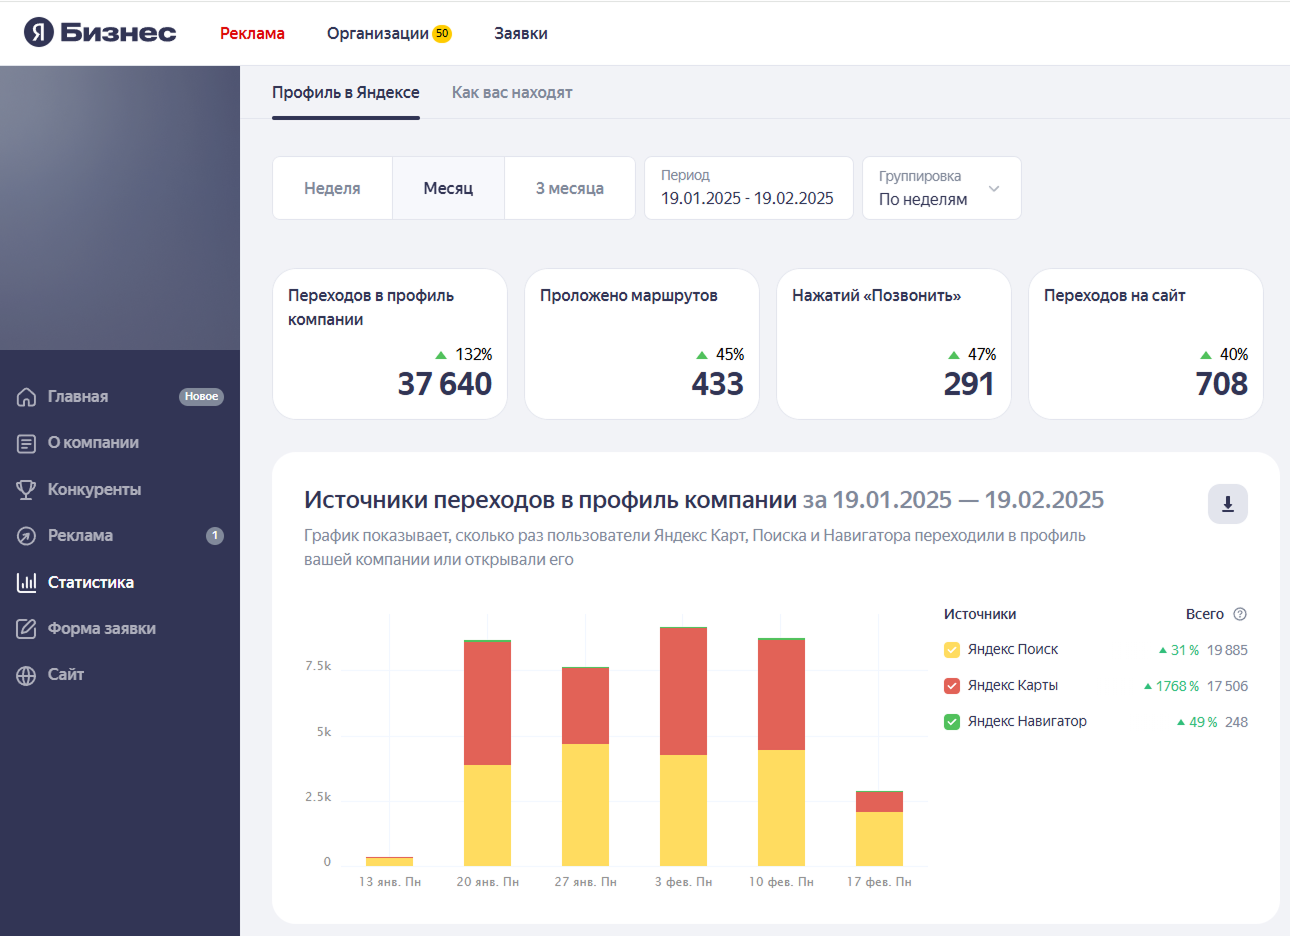This screenshot has width=1290, height=936.
Task: Click the 37 640 value
Action: 445,384
